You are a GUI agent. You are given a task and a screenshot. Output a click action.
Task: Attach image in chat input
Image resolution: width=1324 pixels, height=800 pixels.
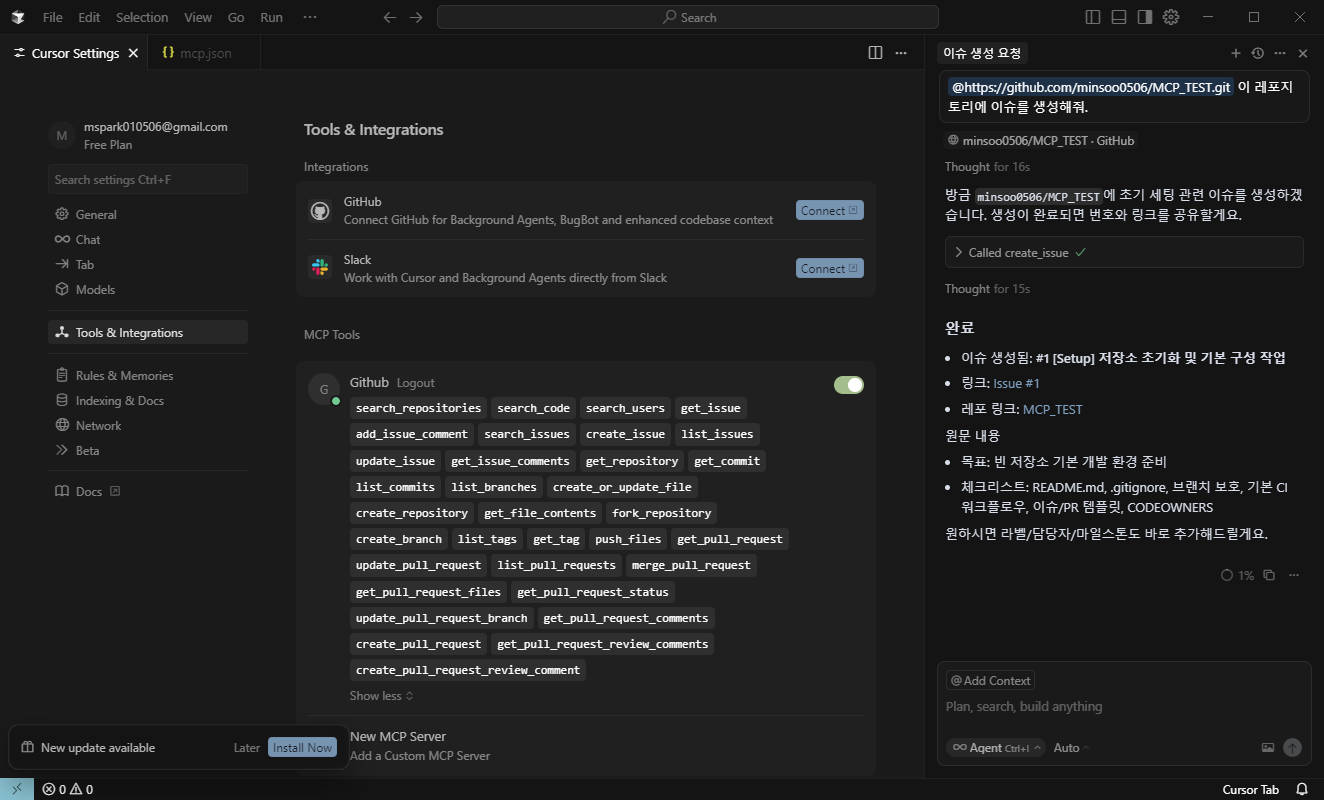[x=1268, y=747]
